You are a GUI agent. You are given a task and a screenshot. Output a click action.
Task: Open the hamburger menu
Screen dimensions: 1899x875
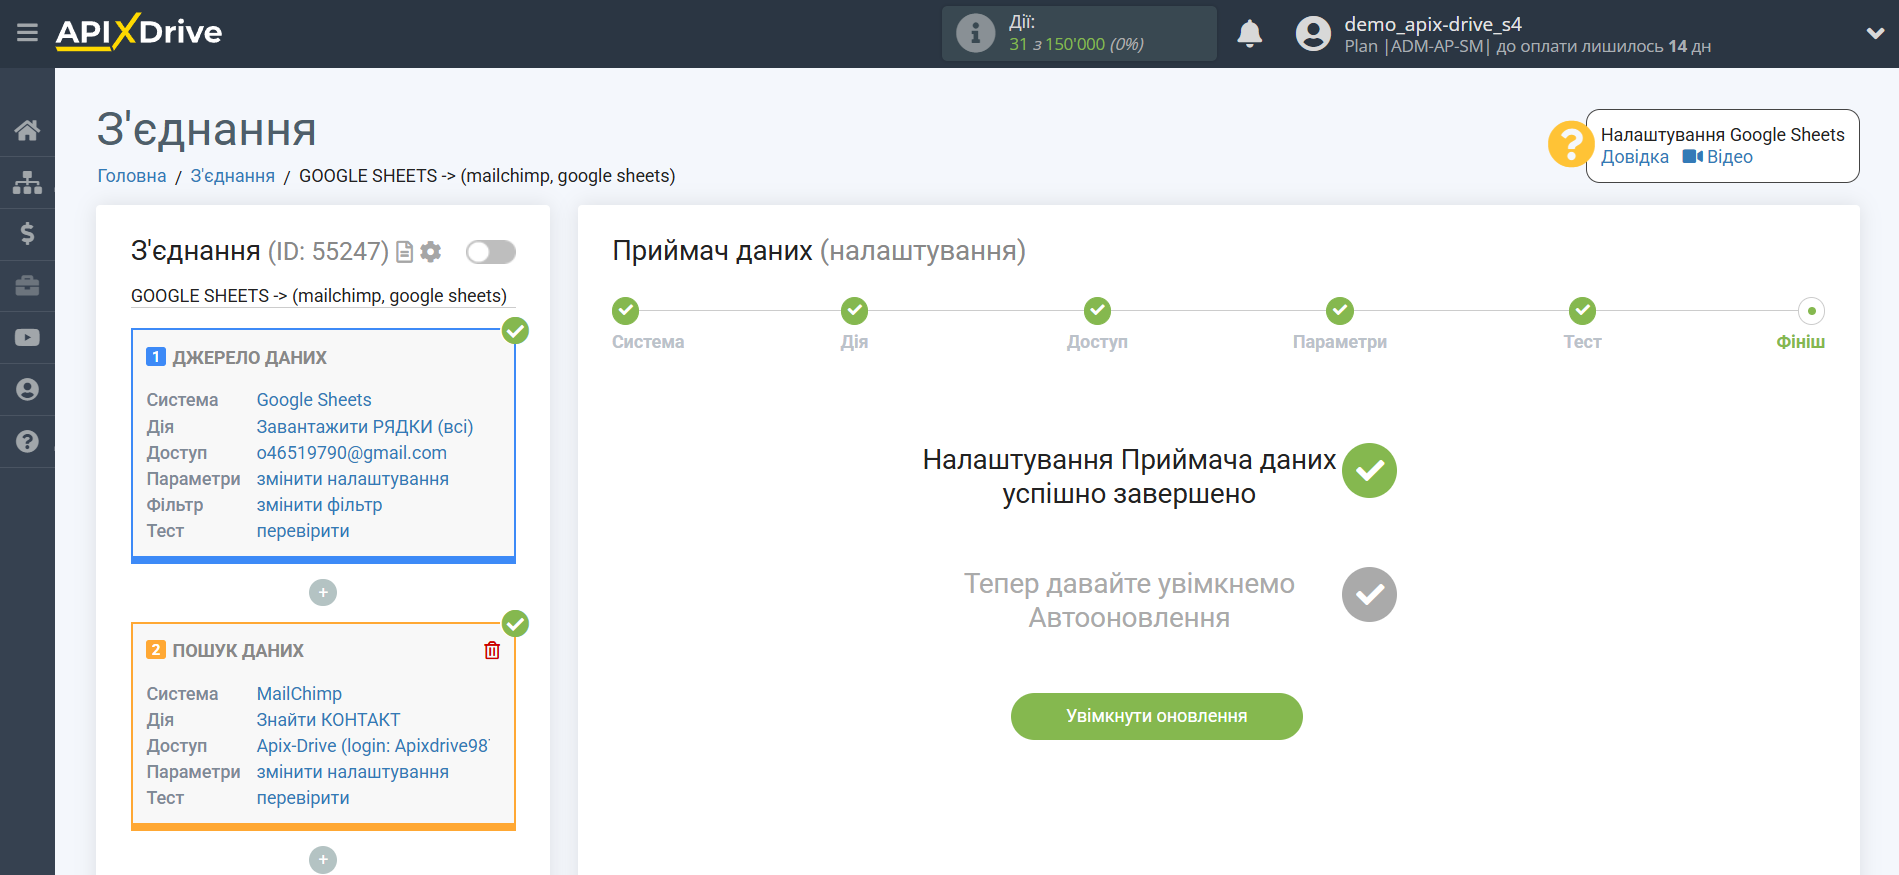click(x=27, y=33)
